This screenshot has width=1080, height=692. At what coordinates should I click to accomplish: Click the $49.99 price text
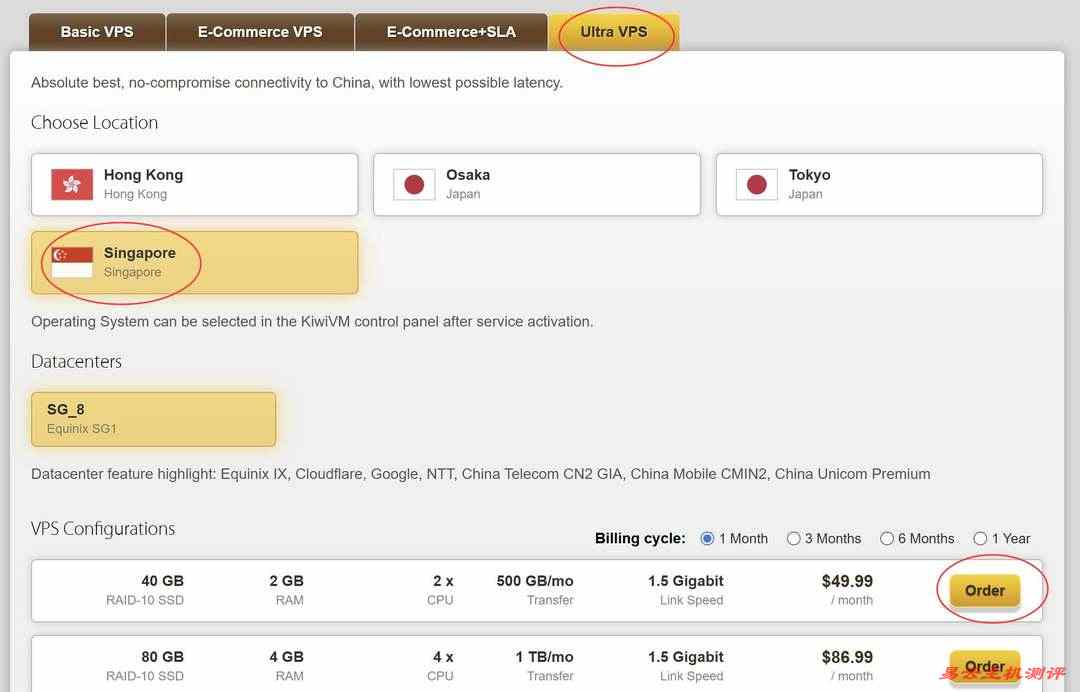(847, 581)
